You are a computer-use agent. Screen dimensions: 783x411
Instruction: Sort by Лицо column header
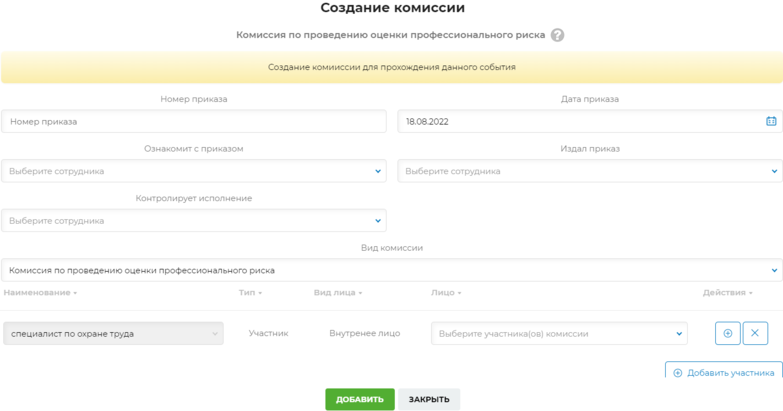[x=446, y=293]
